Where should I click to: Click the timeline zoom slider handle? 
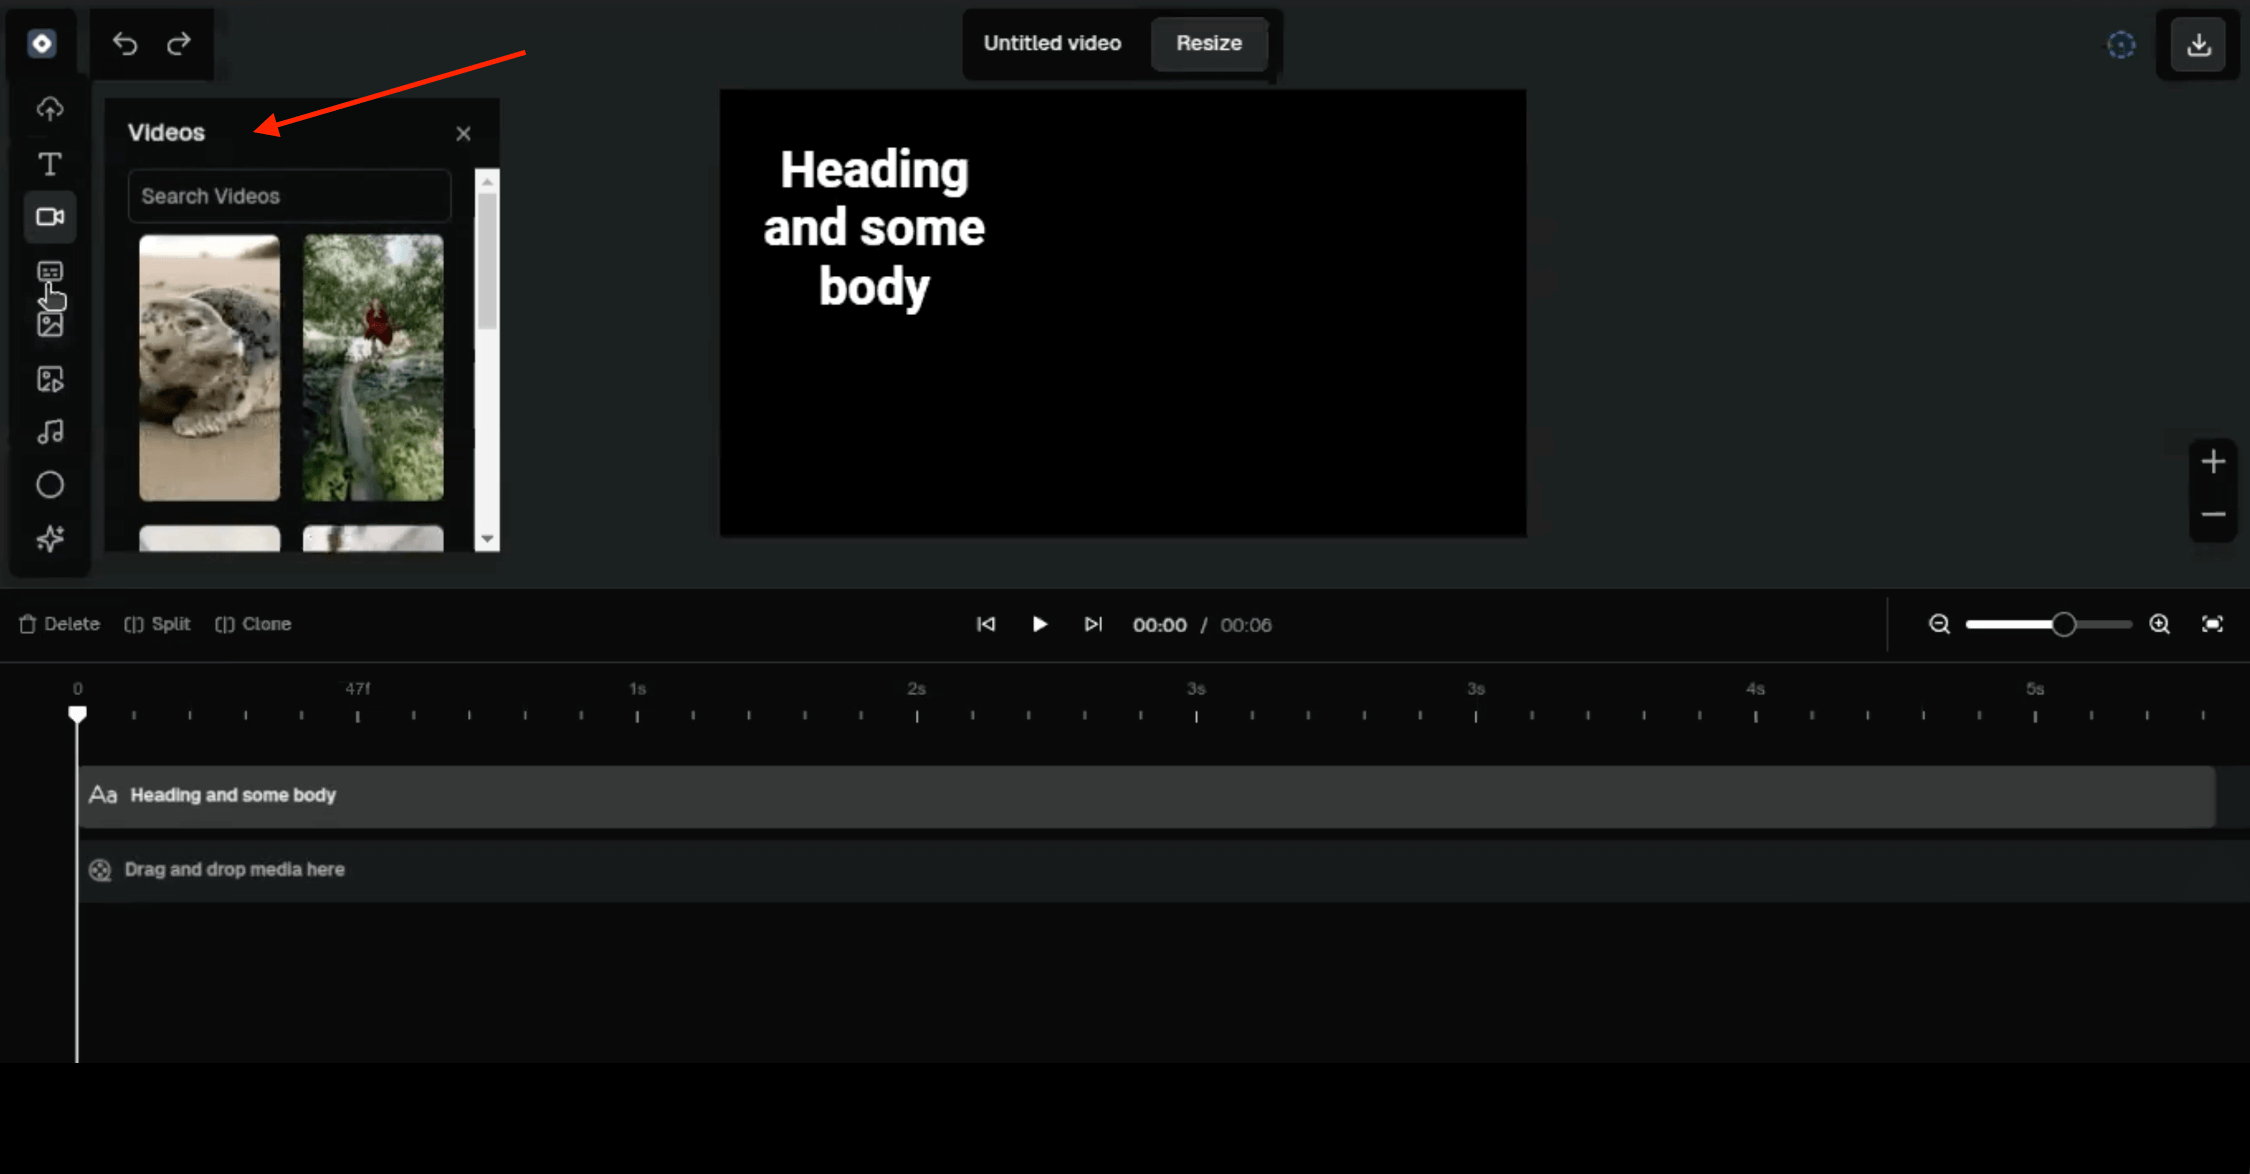tap(2063, 625)
